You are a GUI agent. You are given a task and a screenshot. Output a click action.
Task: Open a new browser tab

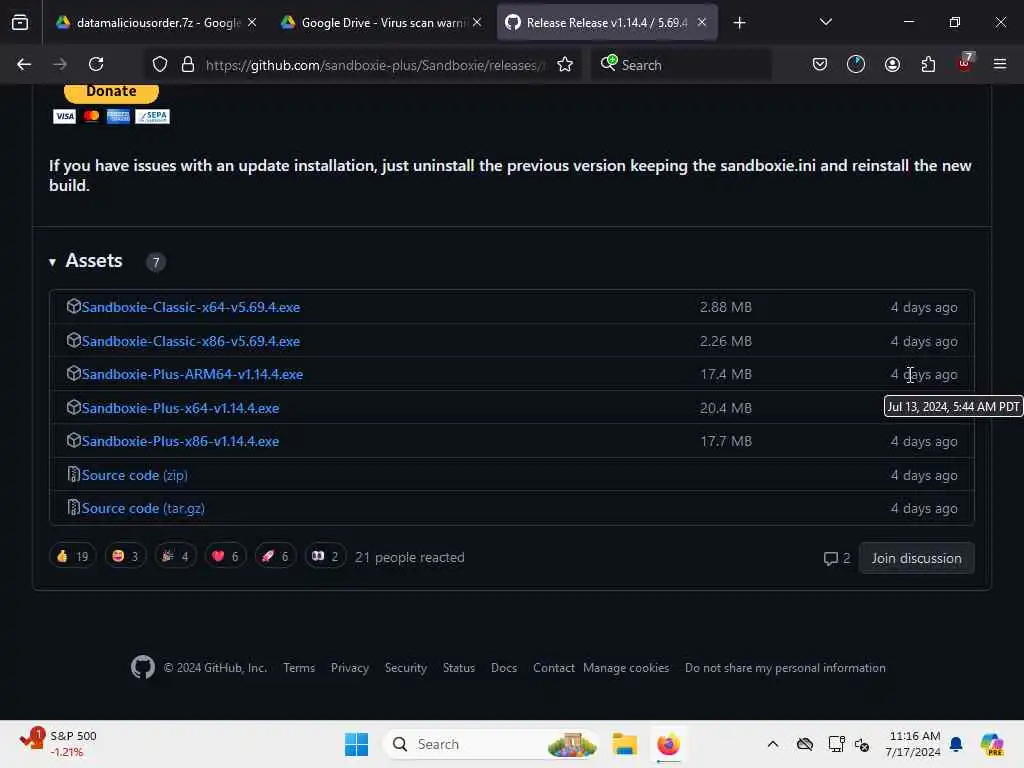[739, 23]
